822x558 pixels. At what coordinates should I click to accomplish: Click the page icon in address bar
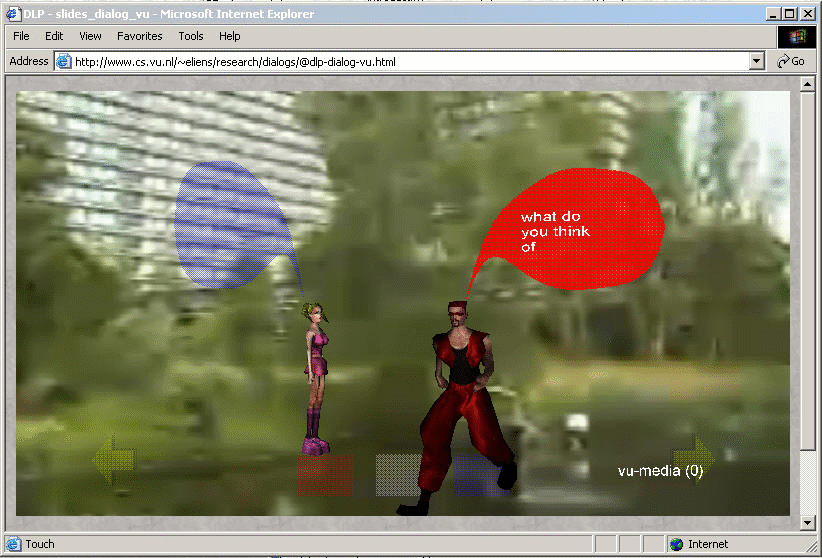(x=63, y=62)
